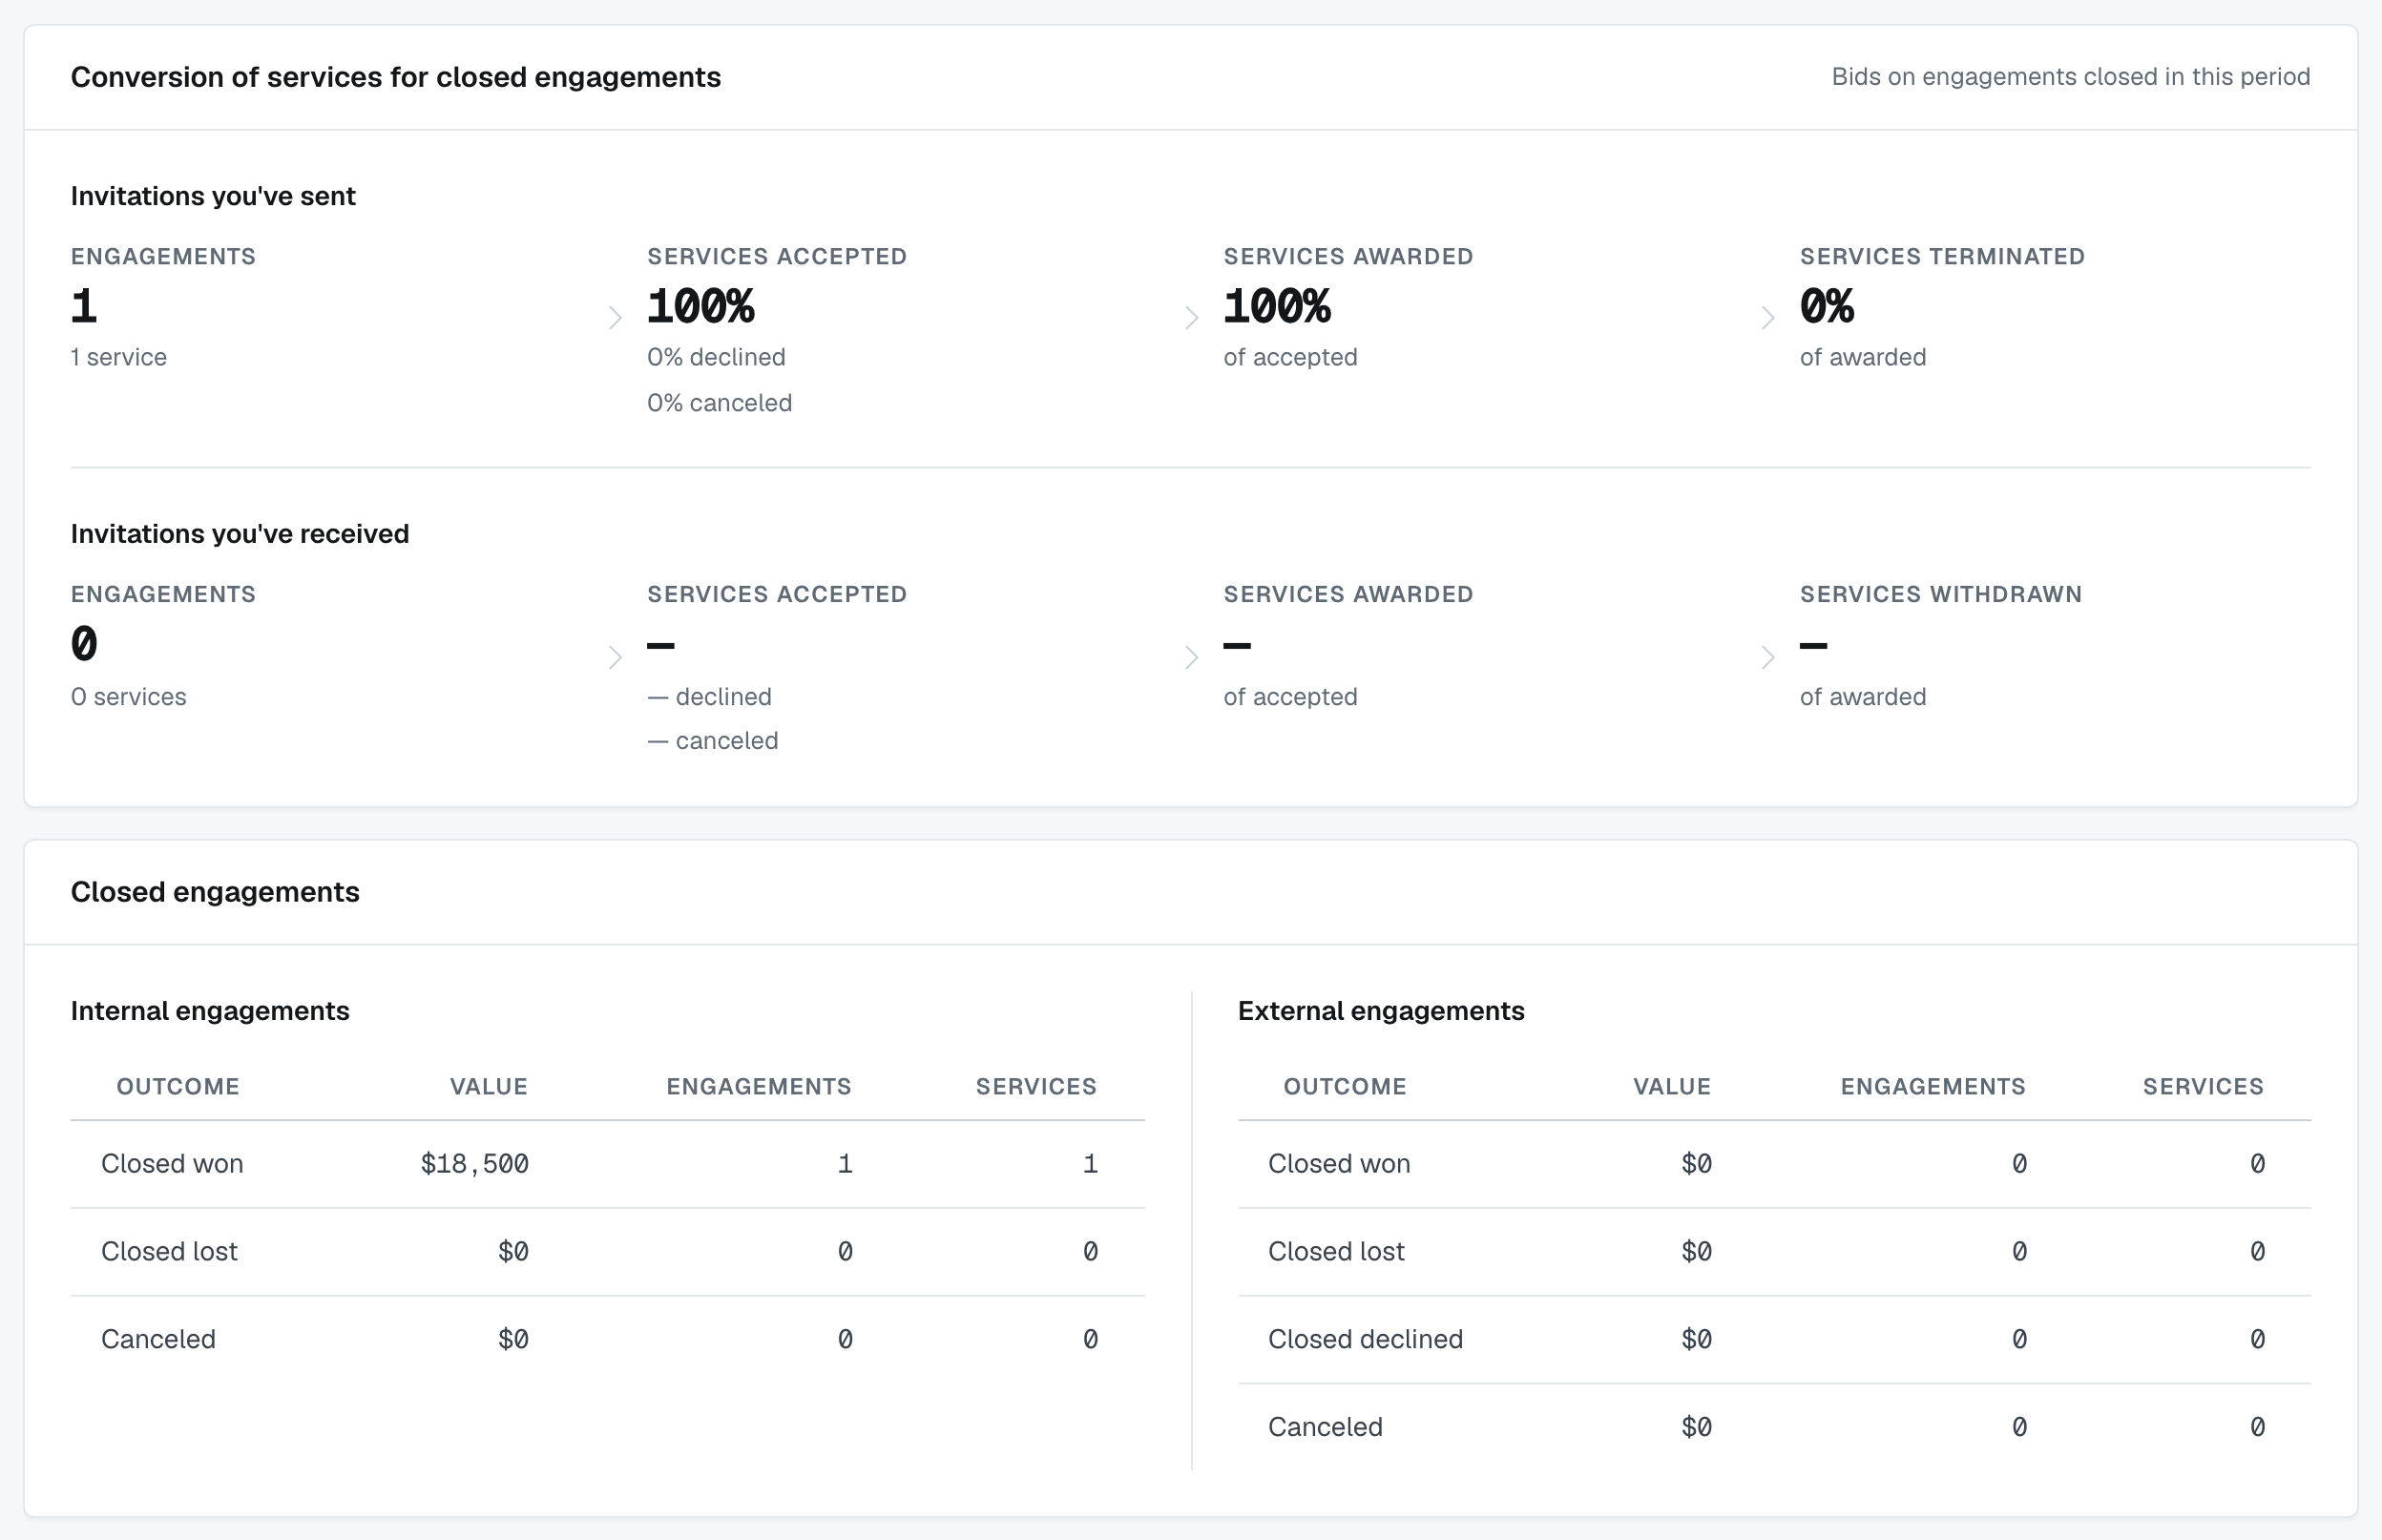2382x1540 pixels.
Task: Click the external table OUTCOME column header
Action: pyautogui.click(x=1345, y=1087)
